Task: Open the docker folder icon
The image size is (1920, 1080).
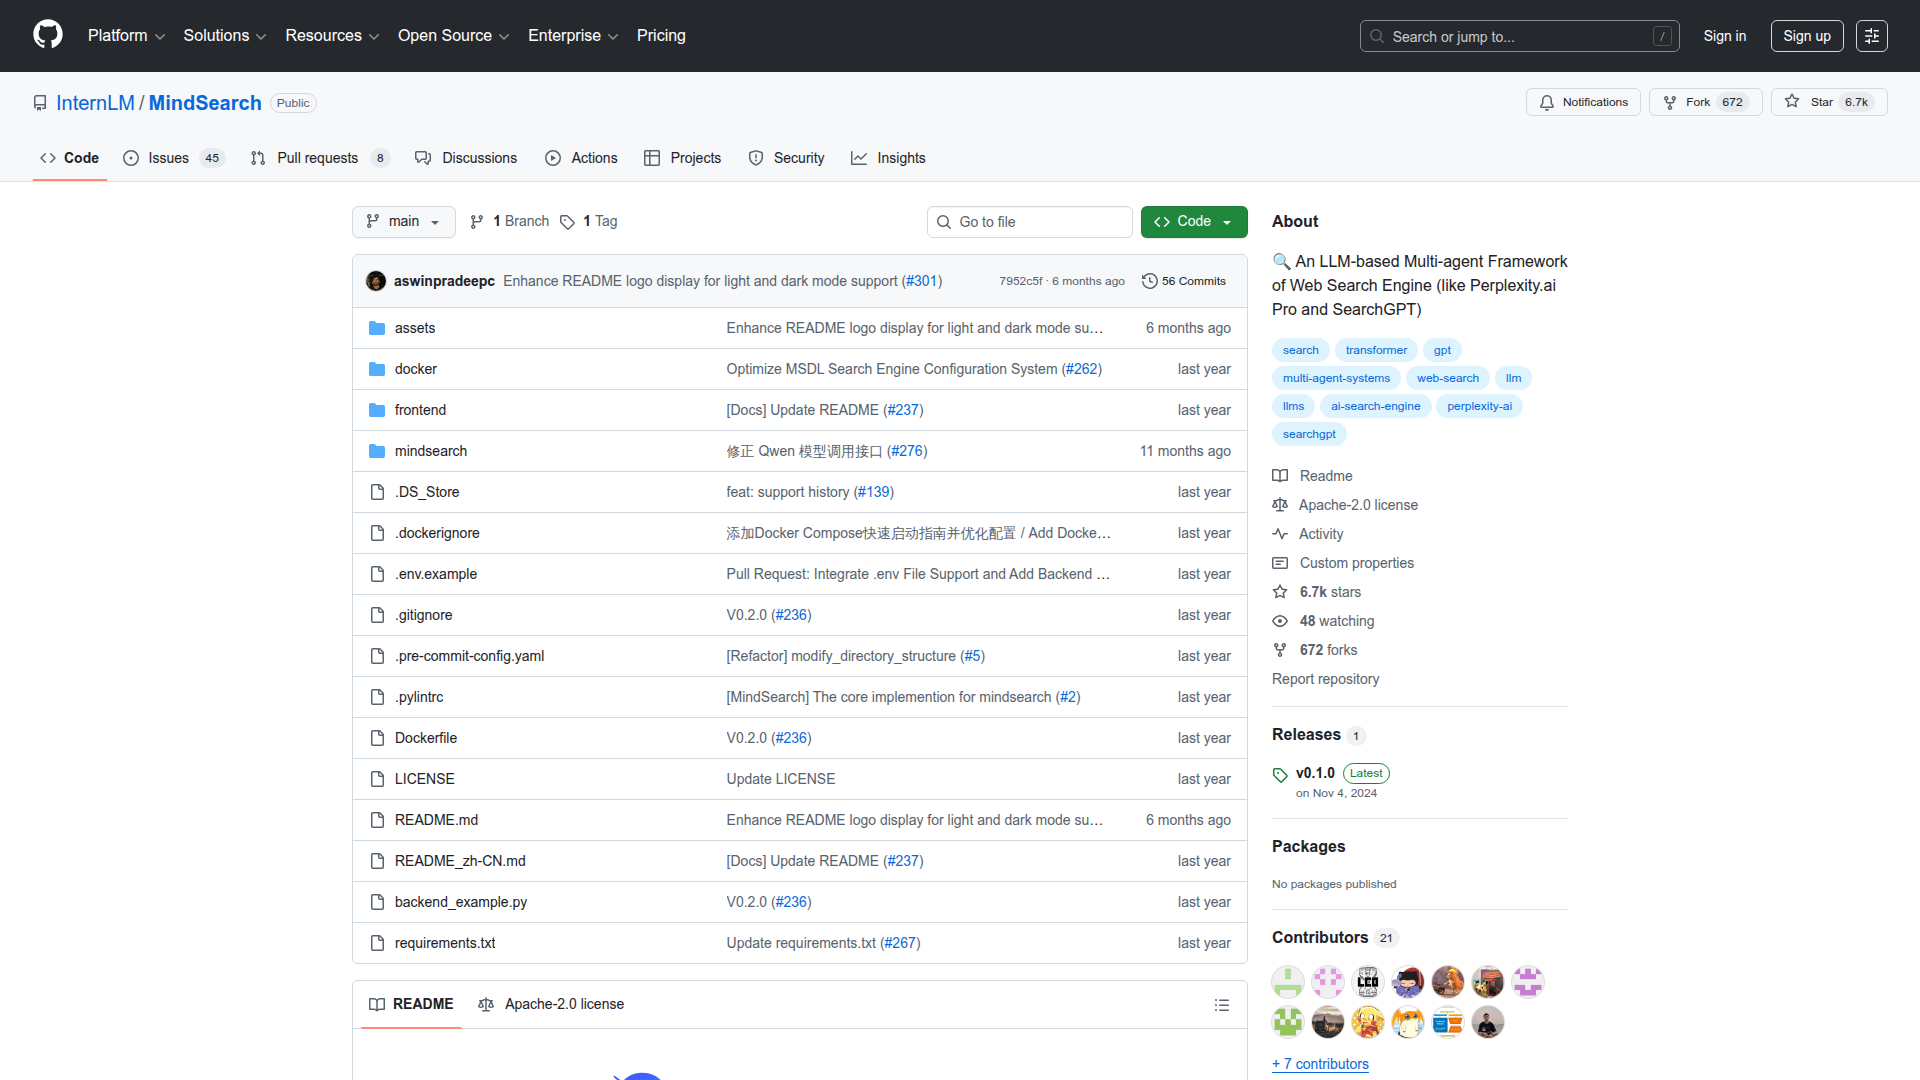Action: click(377, 369)
